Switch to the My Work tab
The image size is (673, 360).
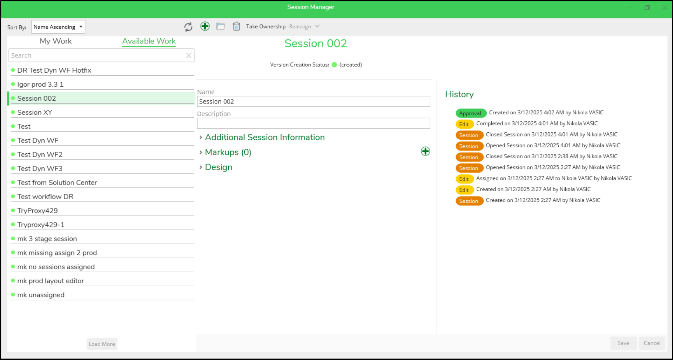pyautogui.click(x=55, y=41)
